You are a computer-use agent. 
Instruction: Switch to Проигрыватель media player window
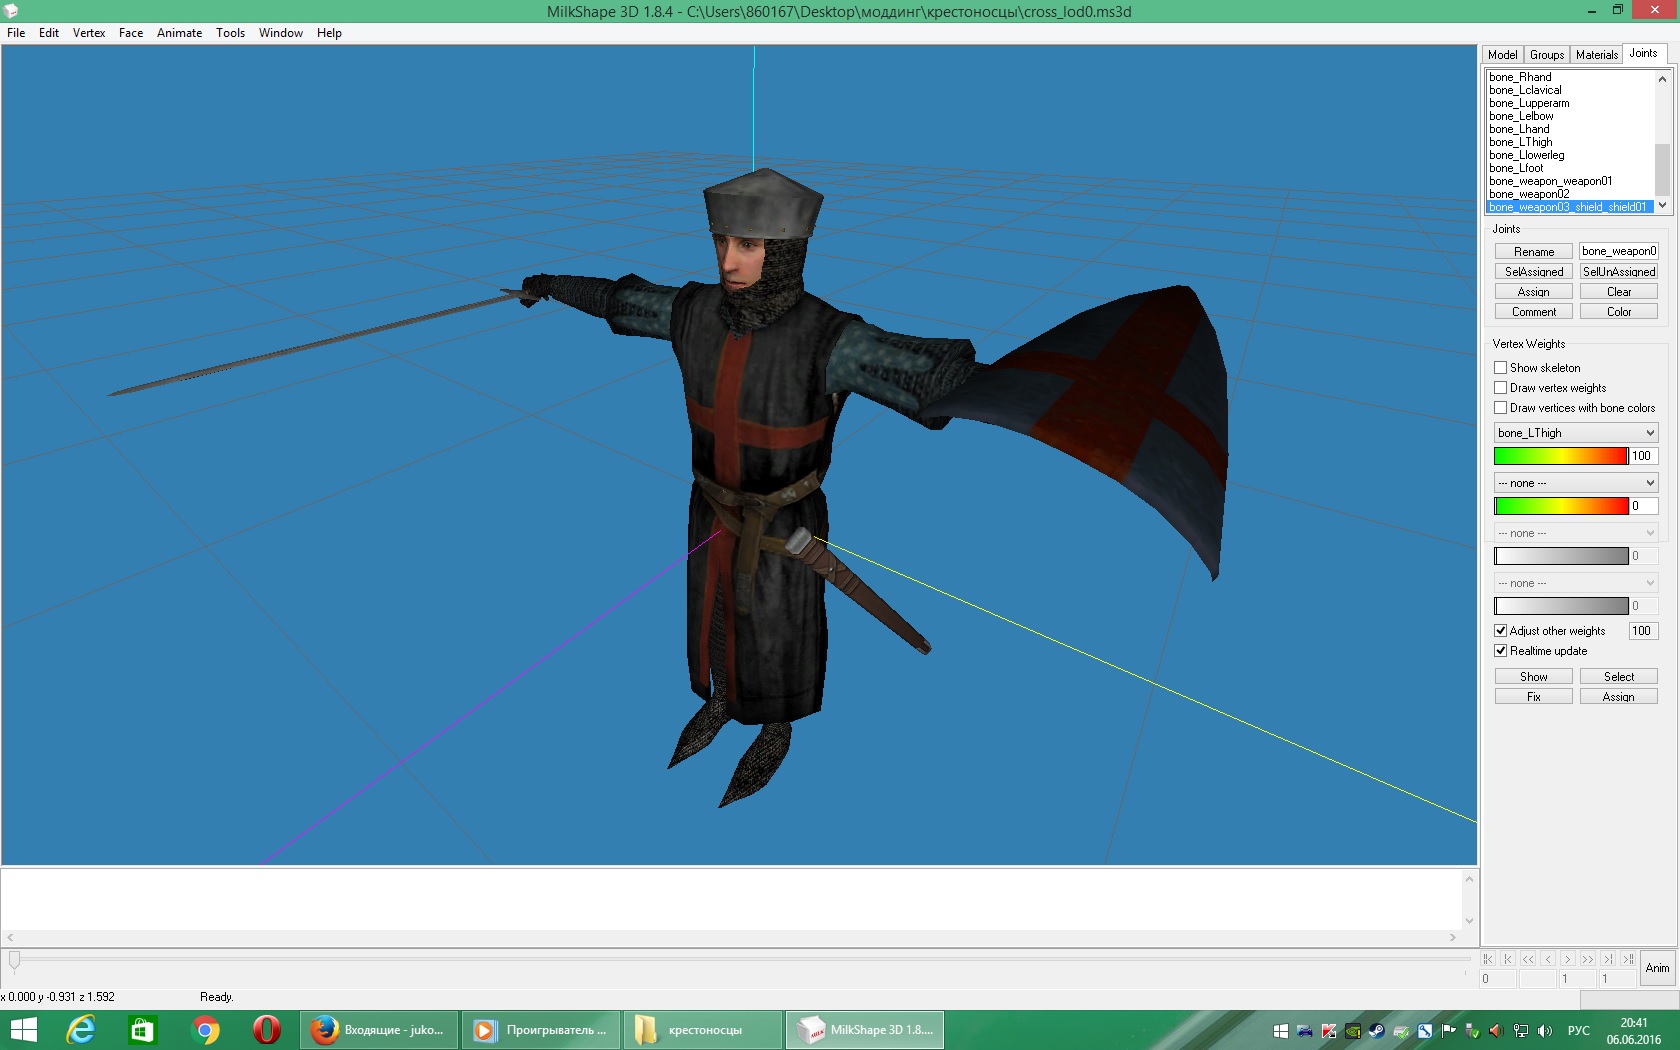541,1030
